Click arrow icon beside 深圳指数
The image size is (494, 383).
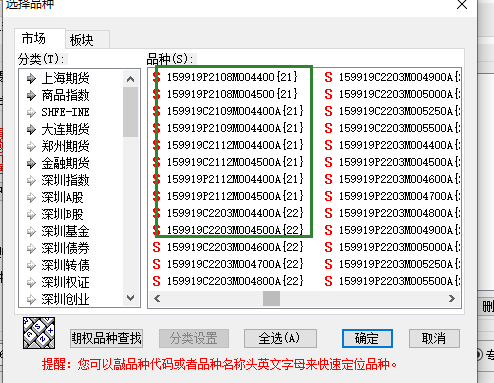tap(31, 181)
